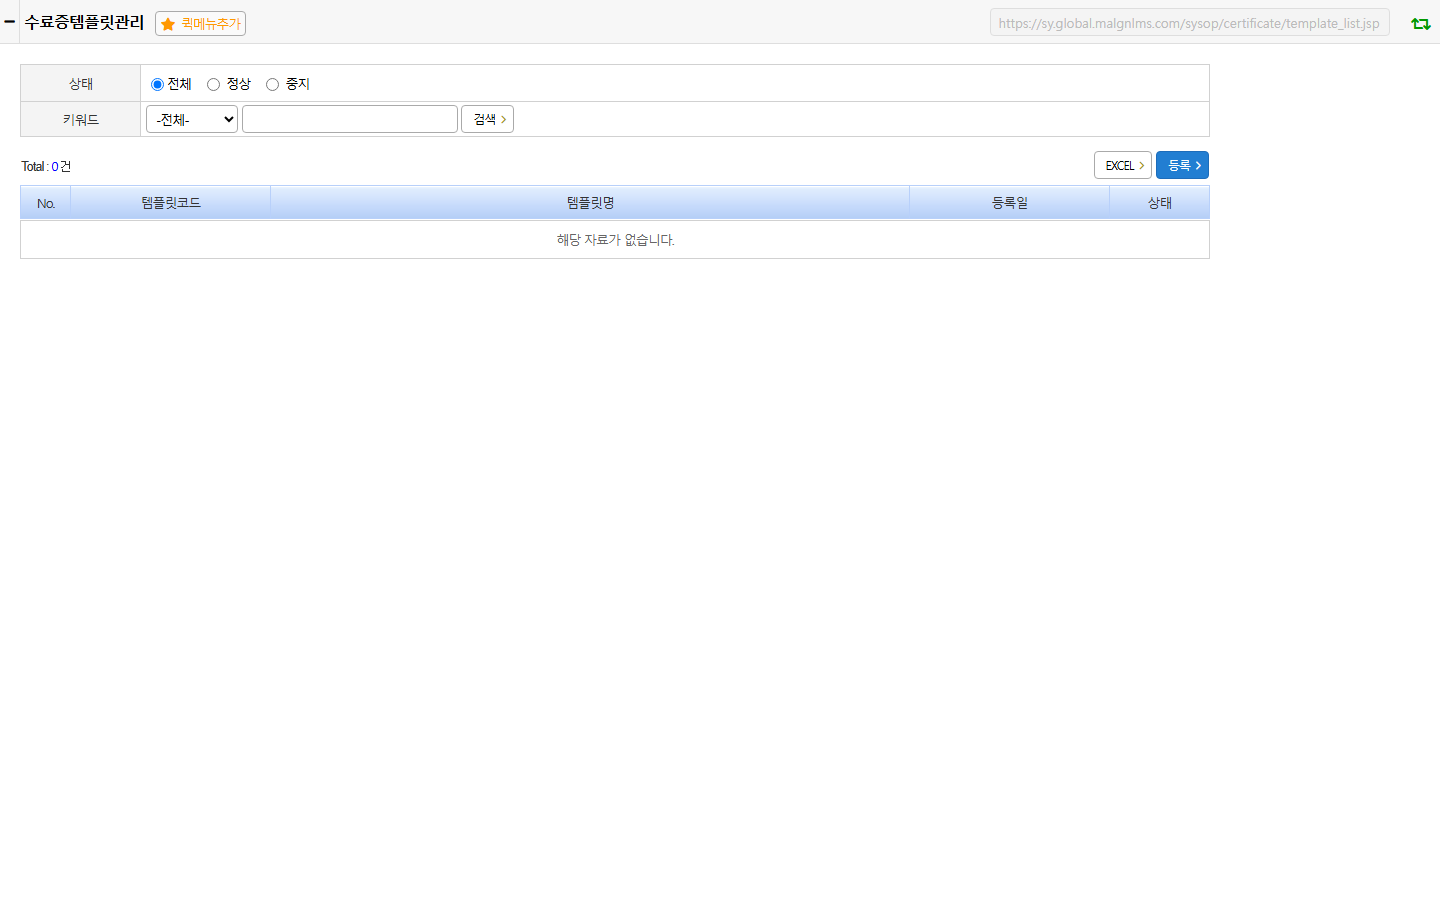Click the page URL address field
This screenshot has width=1440, height=900.
coord(1189,23)
